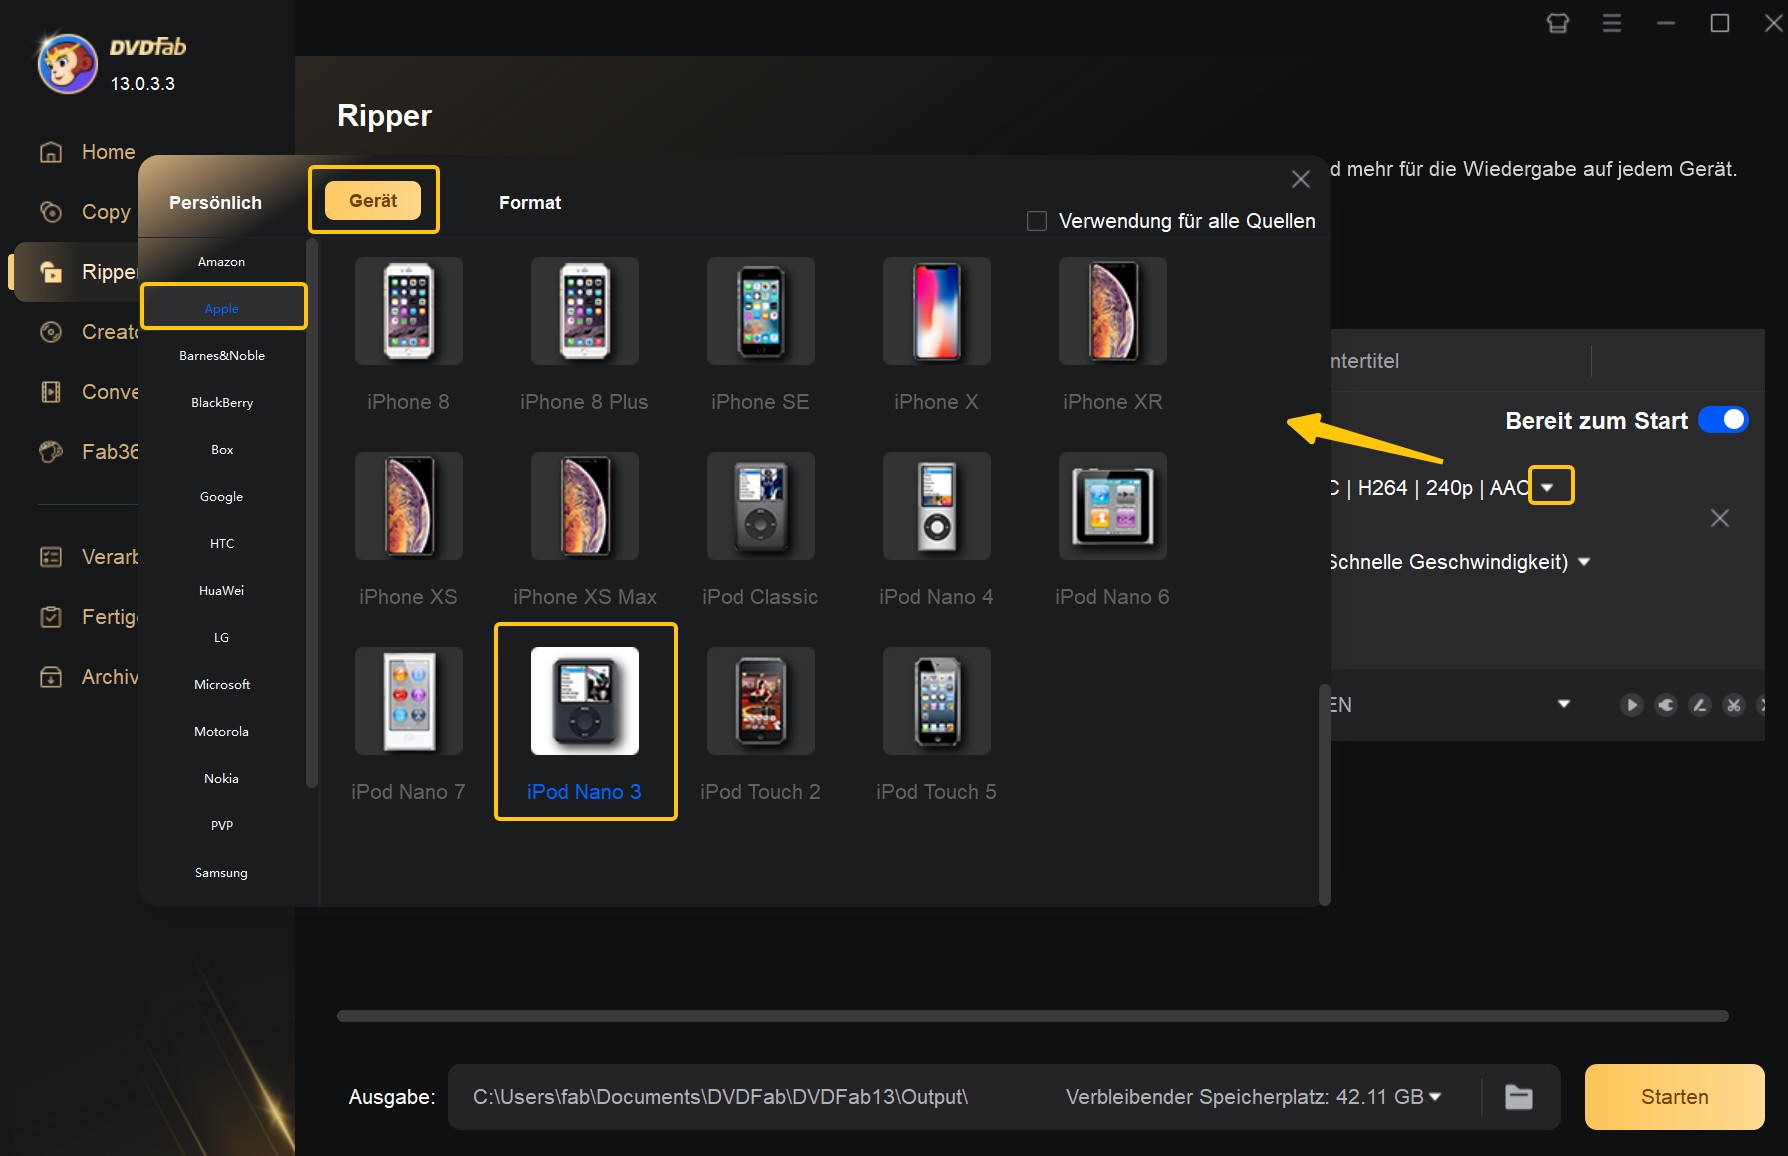This screenshot has width=1788, height=1156.
Task: Click the play preview icon
Action: (1631, 705)
